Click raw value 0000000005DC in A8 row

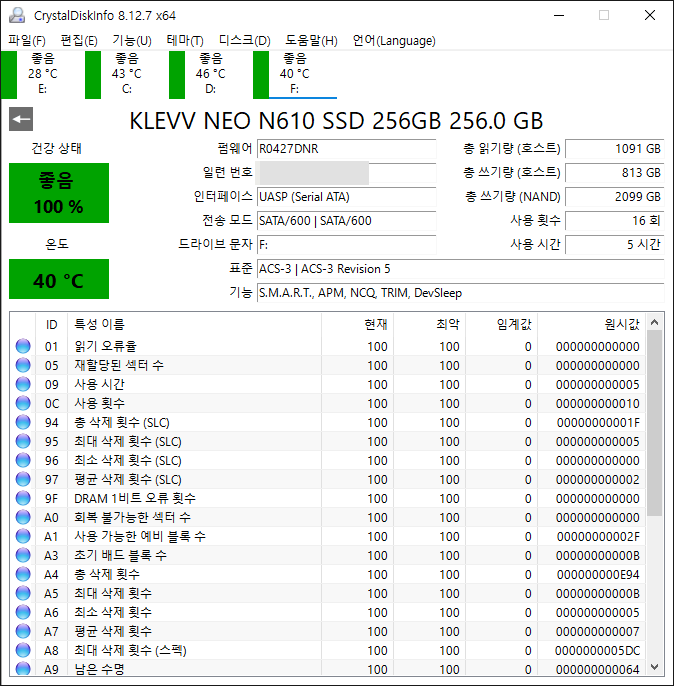tap(597, 651)
